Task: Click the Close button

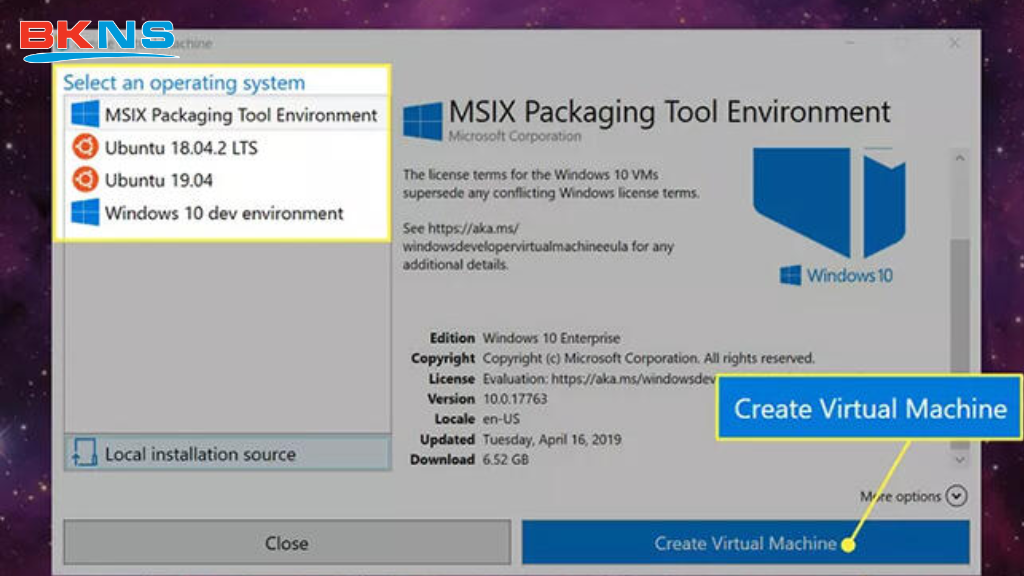Action: (286, 543)
